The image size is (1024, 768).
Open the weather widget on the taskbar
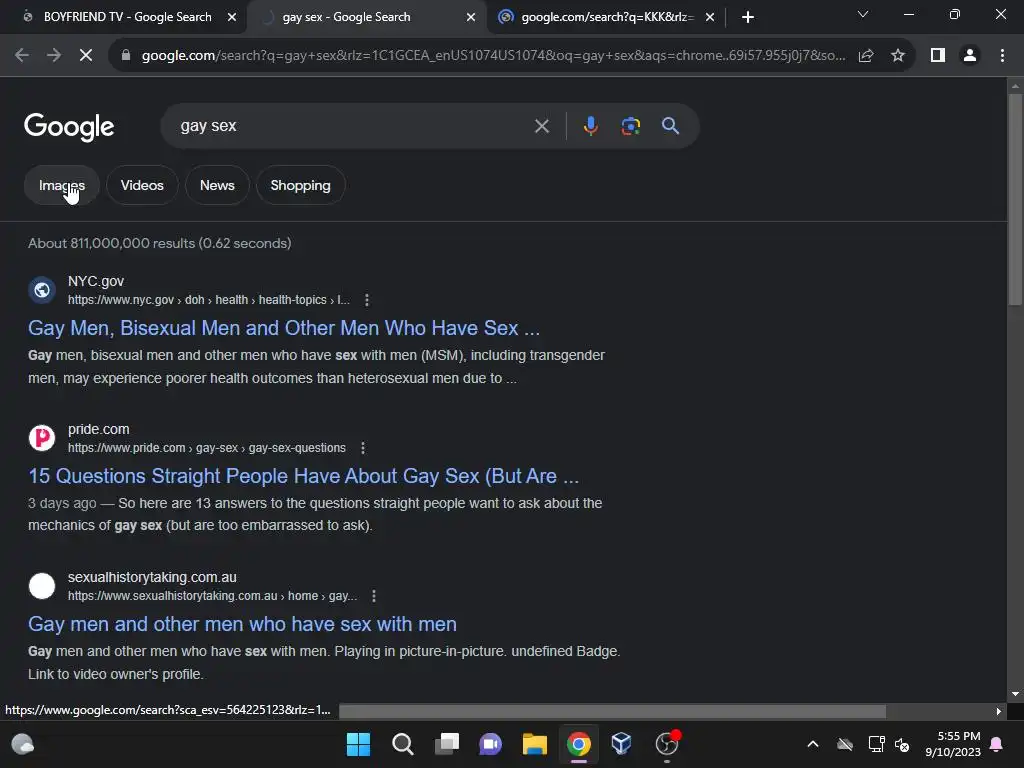click(23, 744)
